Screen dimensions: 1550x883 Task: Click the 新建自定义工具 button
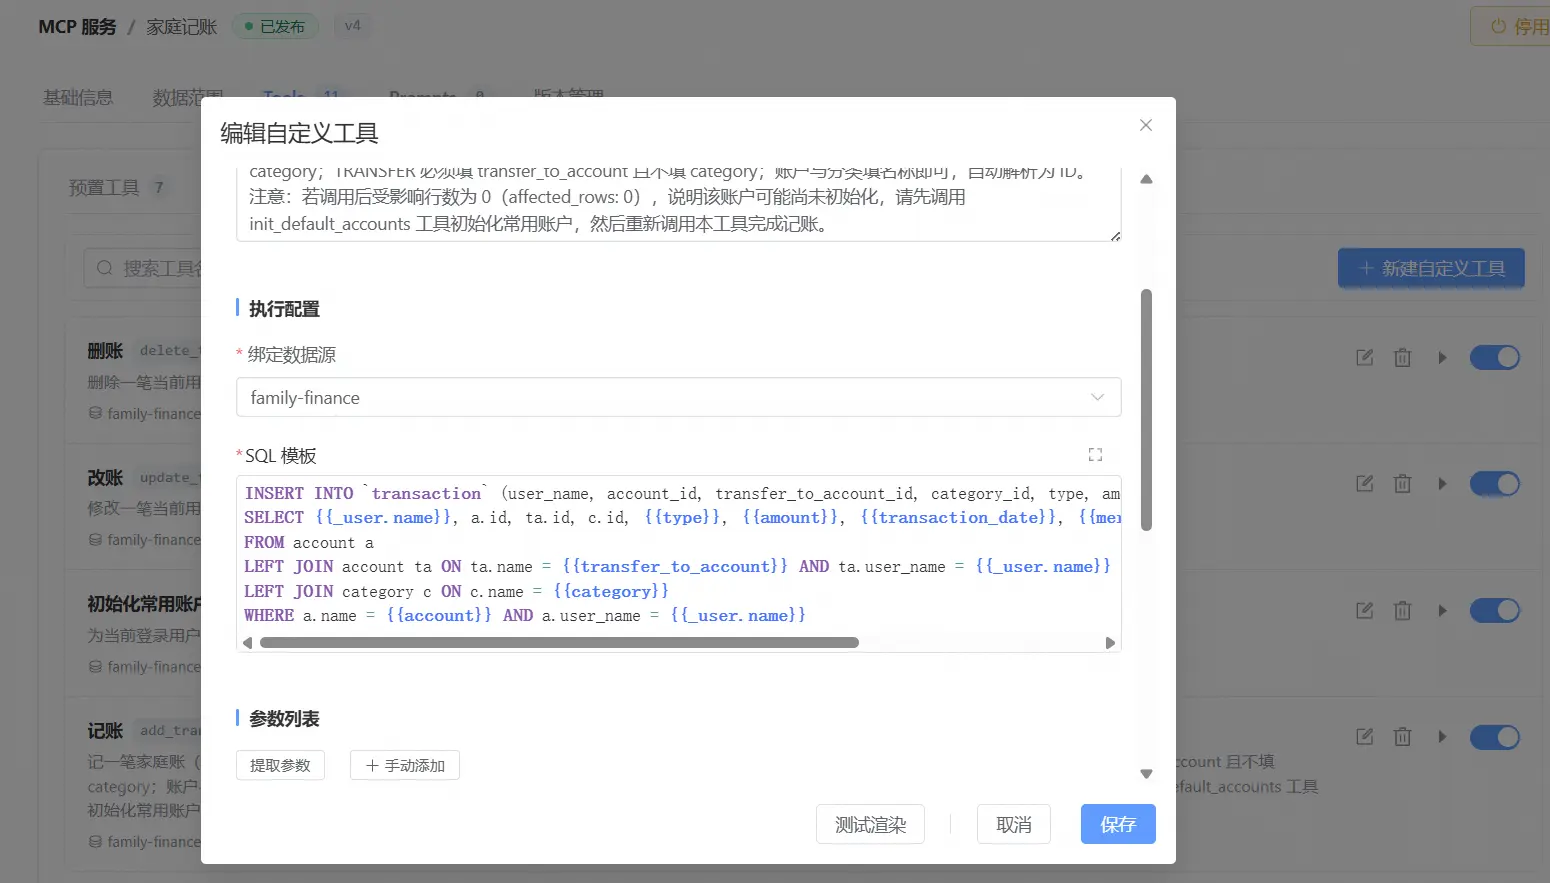1431,268
